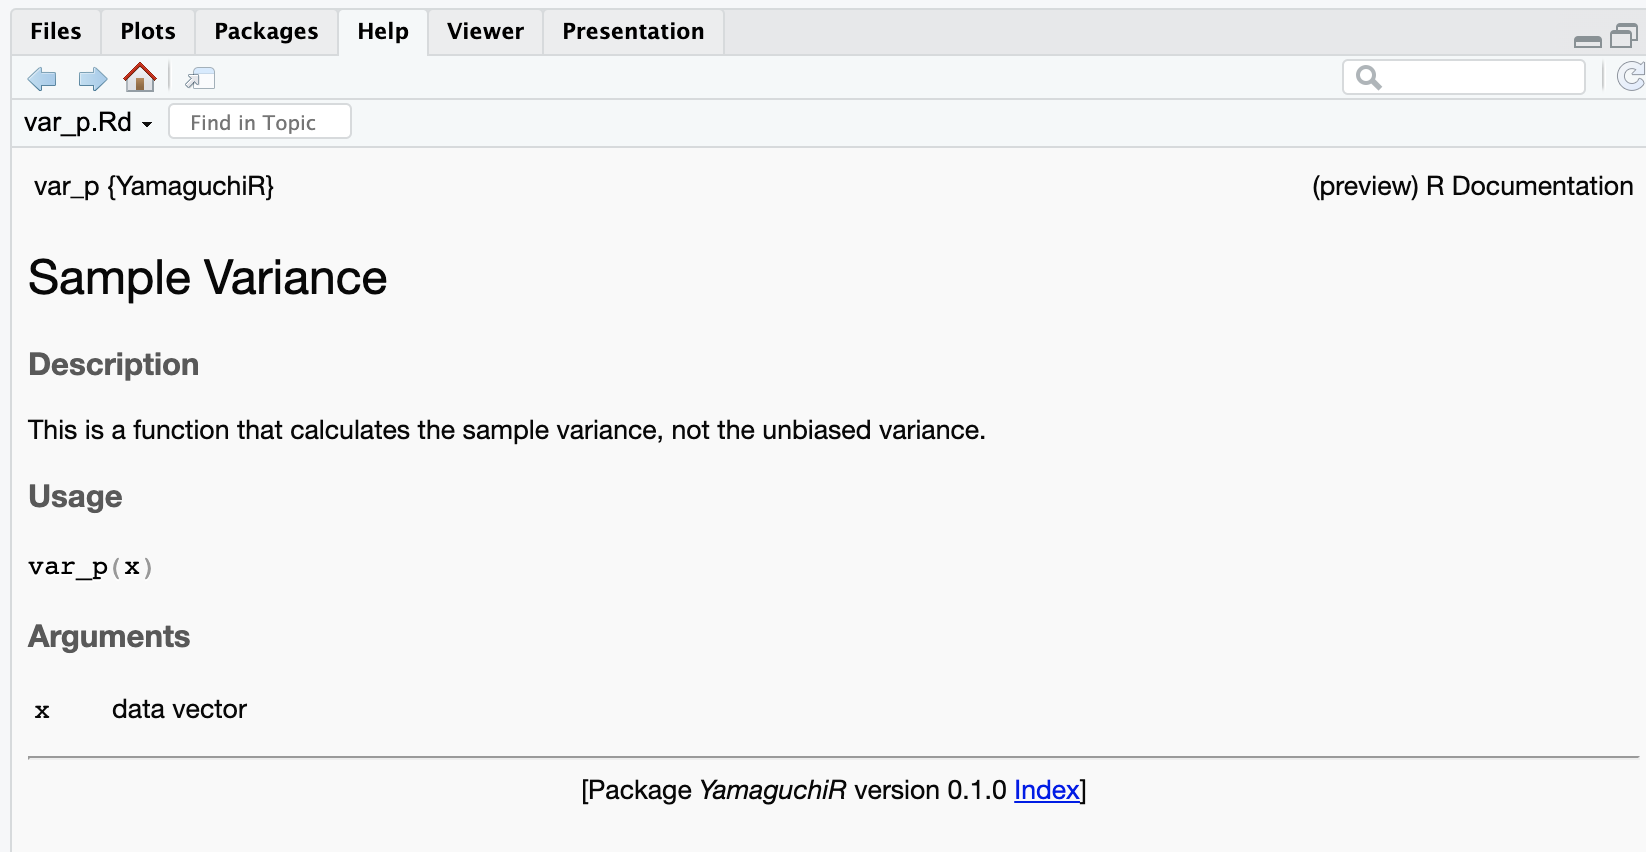The width and height of the screenshot is (1646, 852).
Task: Click the var_p(x) usage code
Action: 90,567
